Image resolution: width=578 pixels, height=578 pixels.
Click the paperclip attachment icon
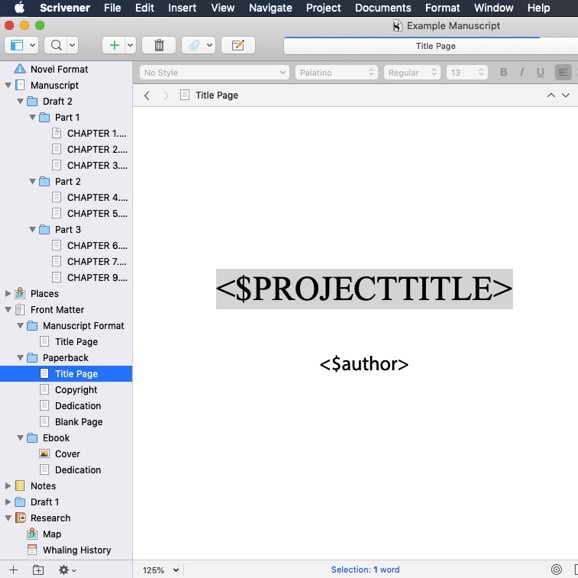point(194,45)
